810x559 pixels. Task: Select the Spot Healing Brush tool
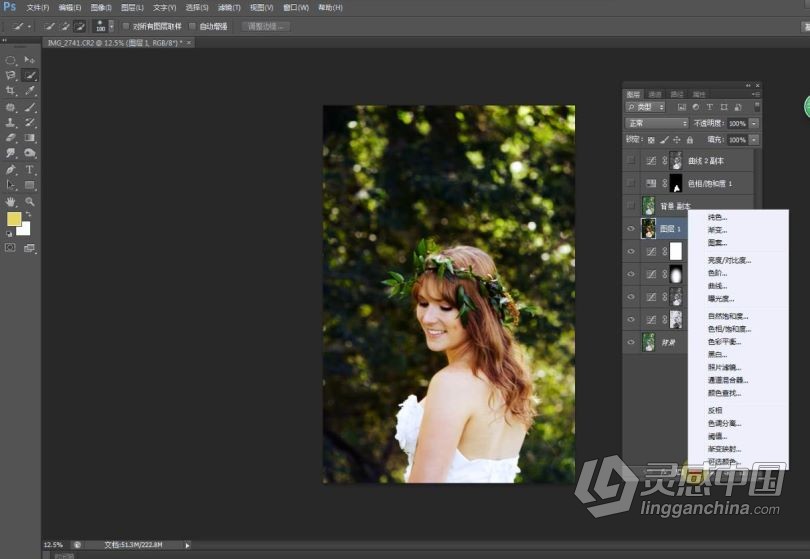click(x=10, y=107)
